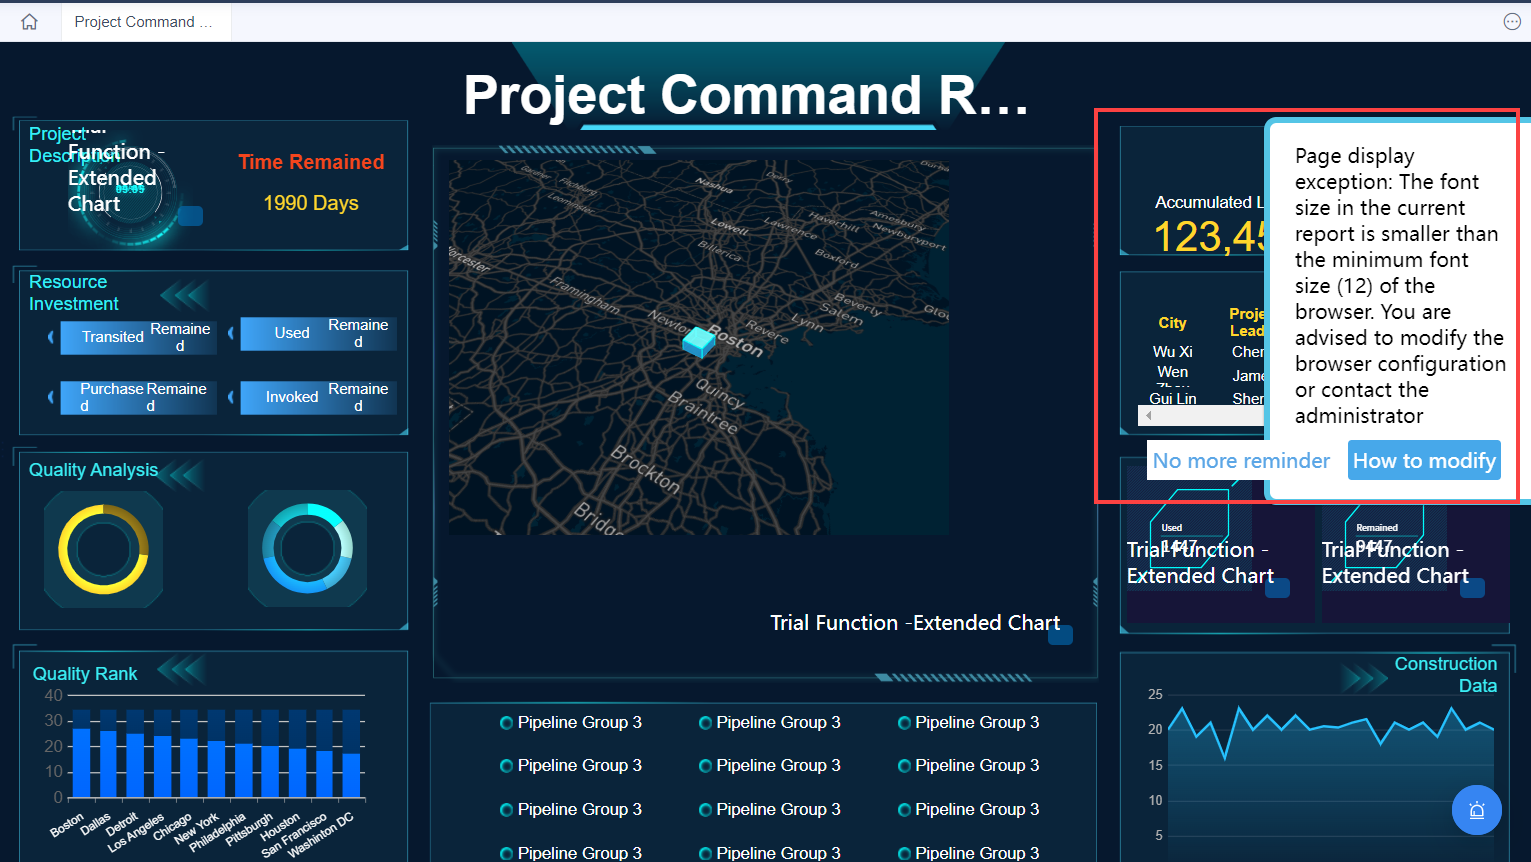Click the City column header

click(1172, 323)
